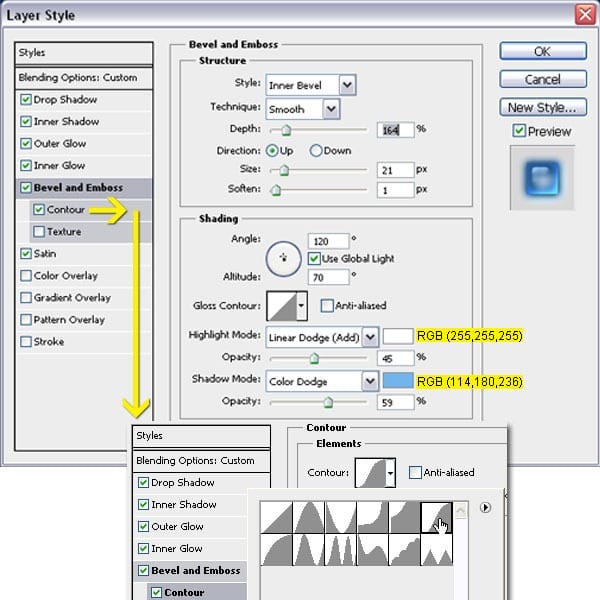Enable Anti-aliased in the Contour Elements section

pyautogui.click(x=415, y=473)
